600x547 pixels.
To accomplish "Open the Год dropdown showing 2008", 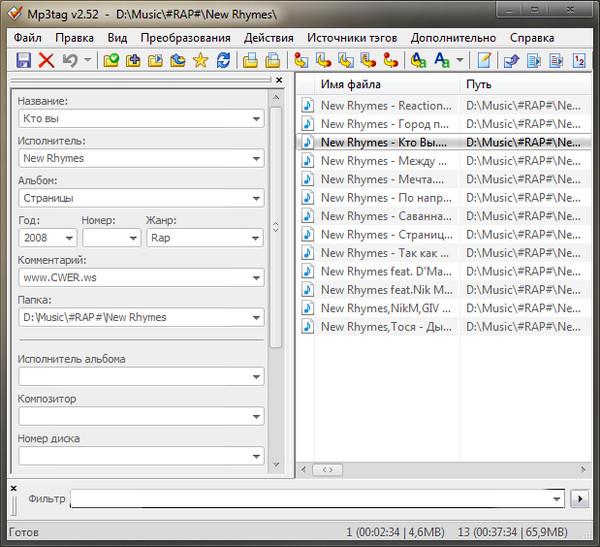I will [68, 238].
